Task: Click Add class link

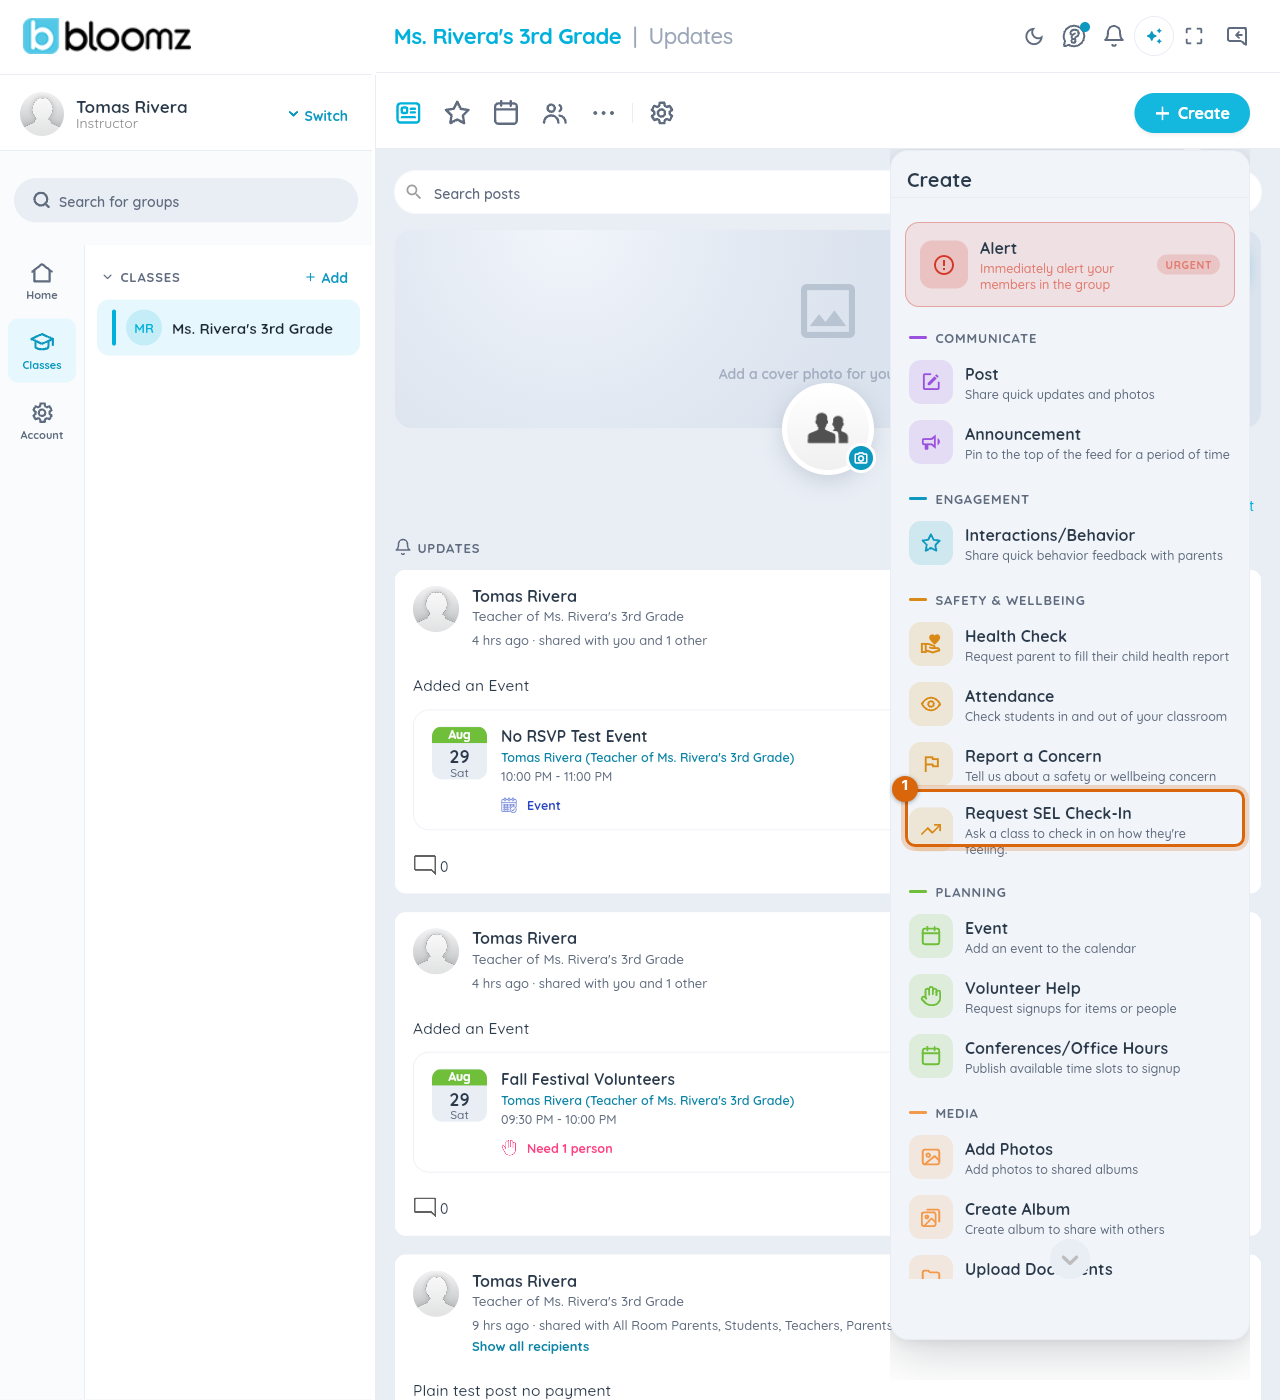Action: 327,278
